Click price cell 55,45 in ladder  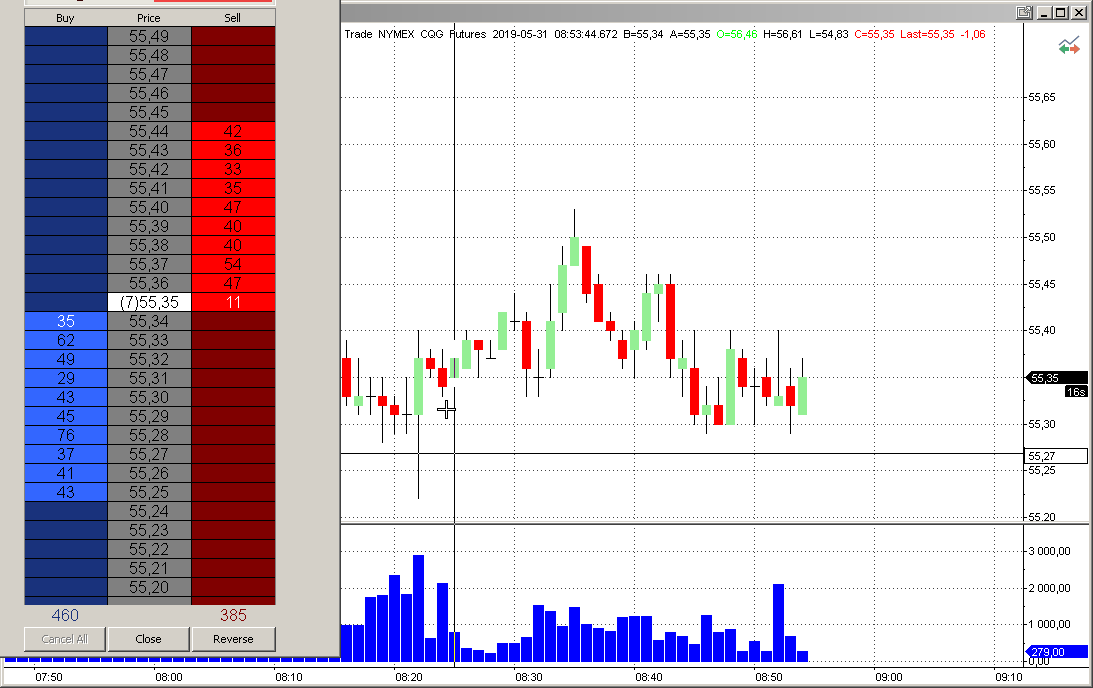[149, 112]
